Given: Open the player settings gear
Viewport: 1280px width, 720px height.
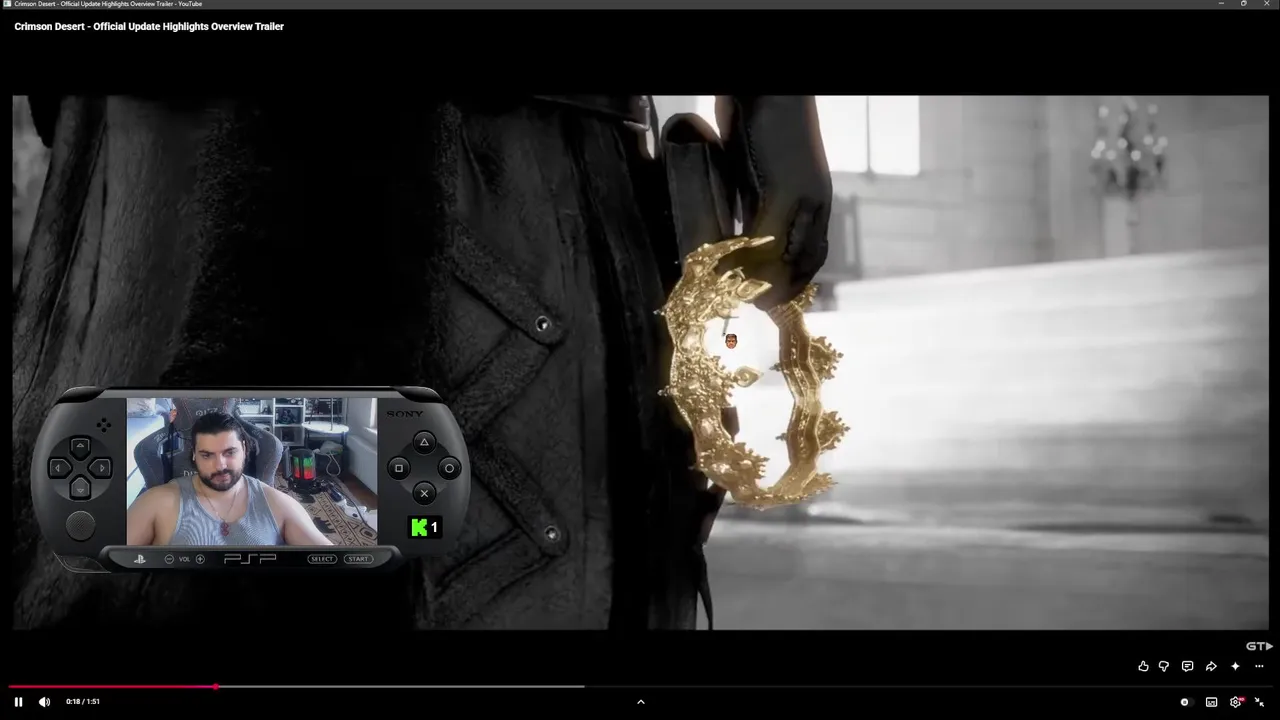Looking at the screenshot, I should 1236,702.
